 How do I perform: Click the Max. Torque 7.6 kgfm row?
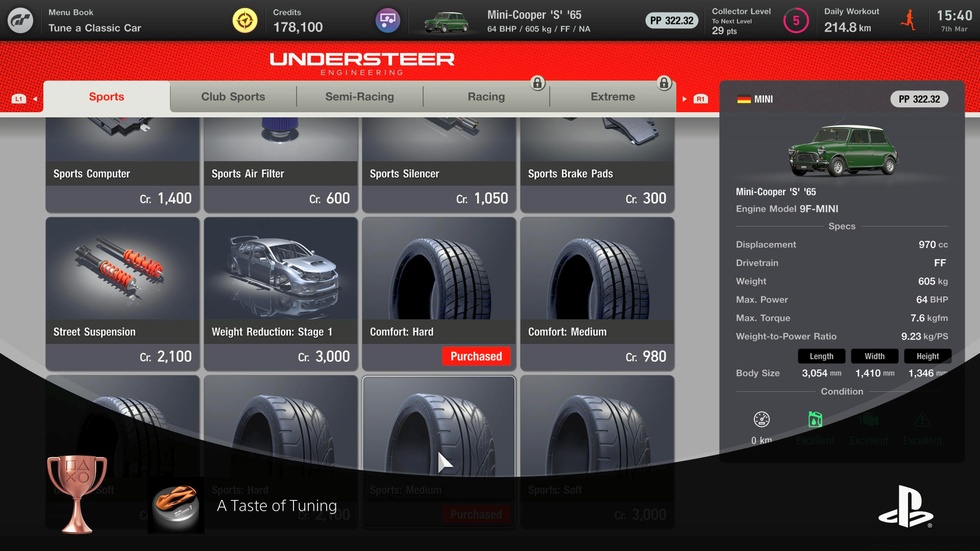(842, 317)
